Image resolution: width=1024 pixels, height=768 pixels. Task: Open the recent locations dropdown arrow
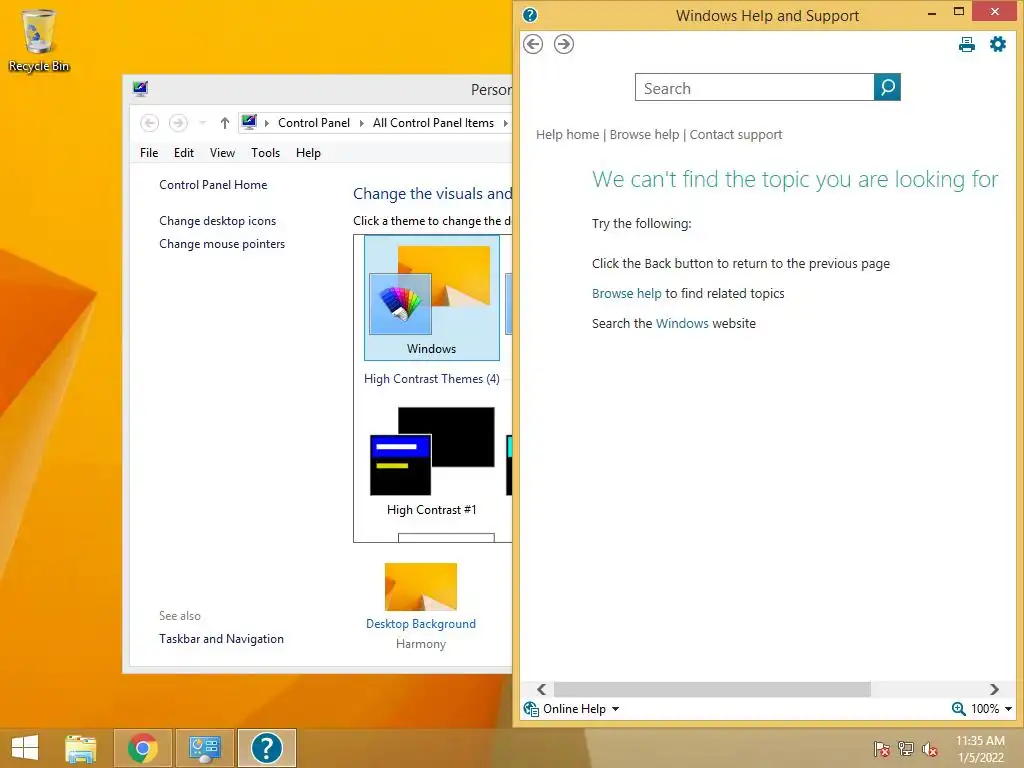[x=202, y=123]
